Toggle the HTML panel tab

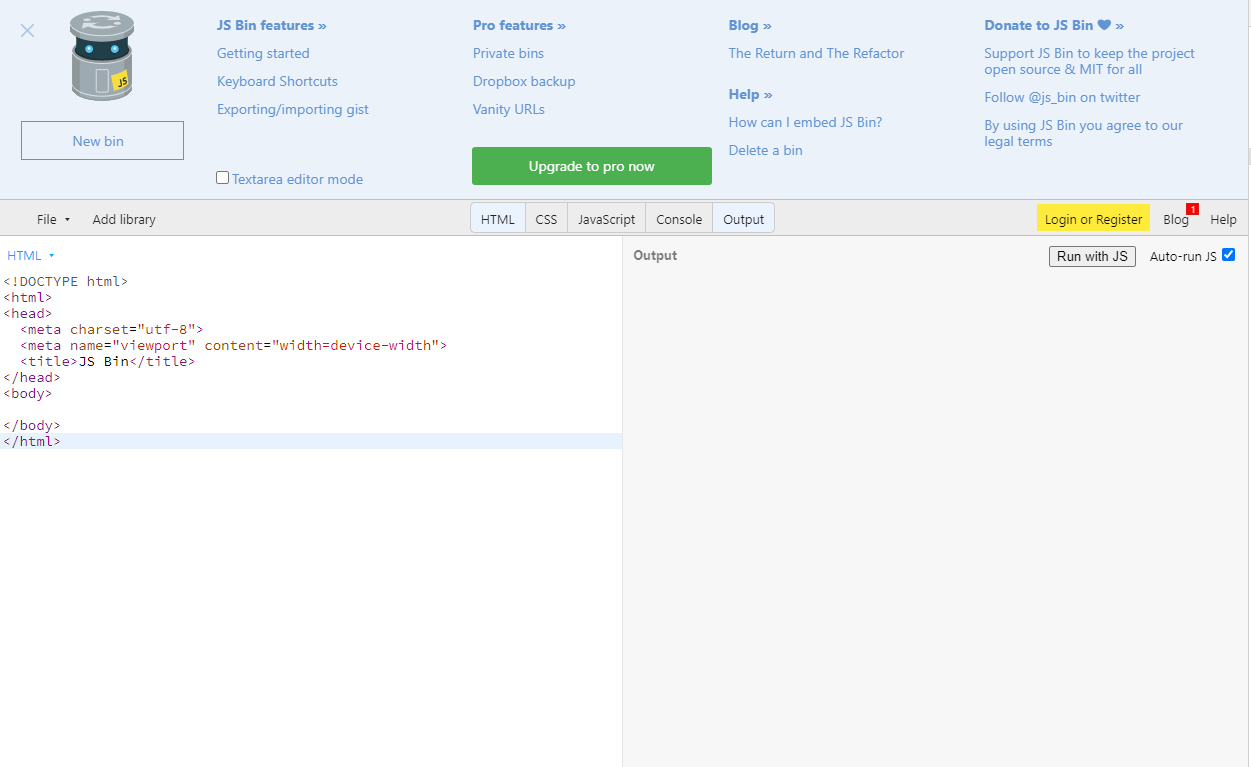coord(498,219)
